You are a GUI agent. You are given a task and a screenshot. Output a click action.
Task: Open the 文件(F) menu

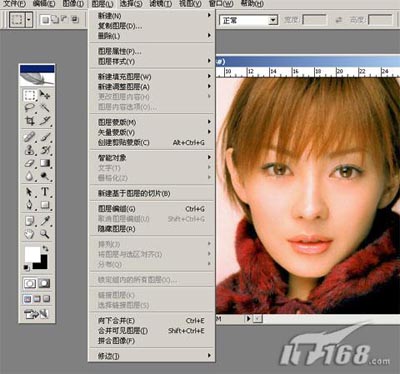tap(14, 4)
